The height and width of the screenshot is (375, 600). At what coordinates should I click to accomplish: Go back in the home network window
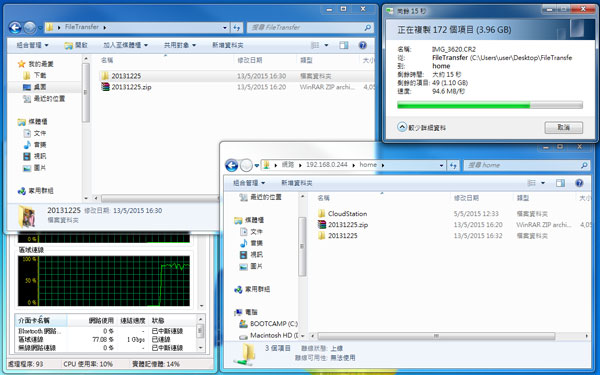pos(232,165)
